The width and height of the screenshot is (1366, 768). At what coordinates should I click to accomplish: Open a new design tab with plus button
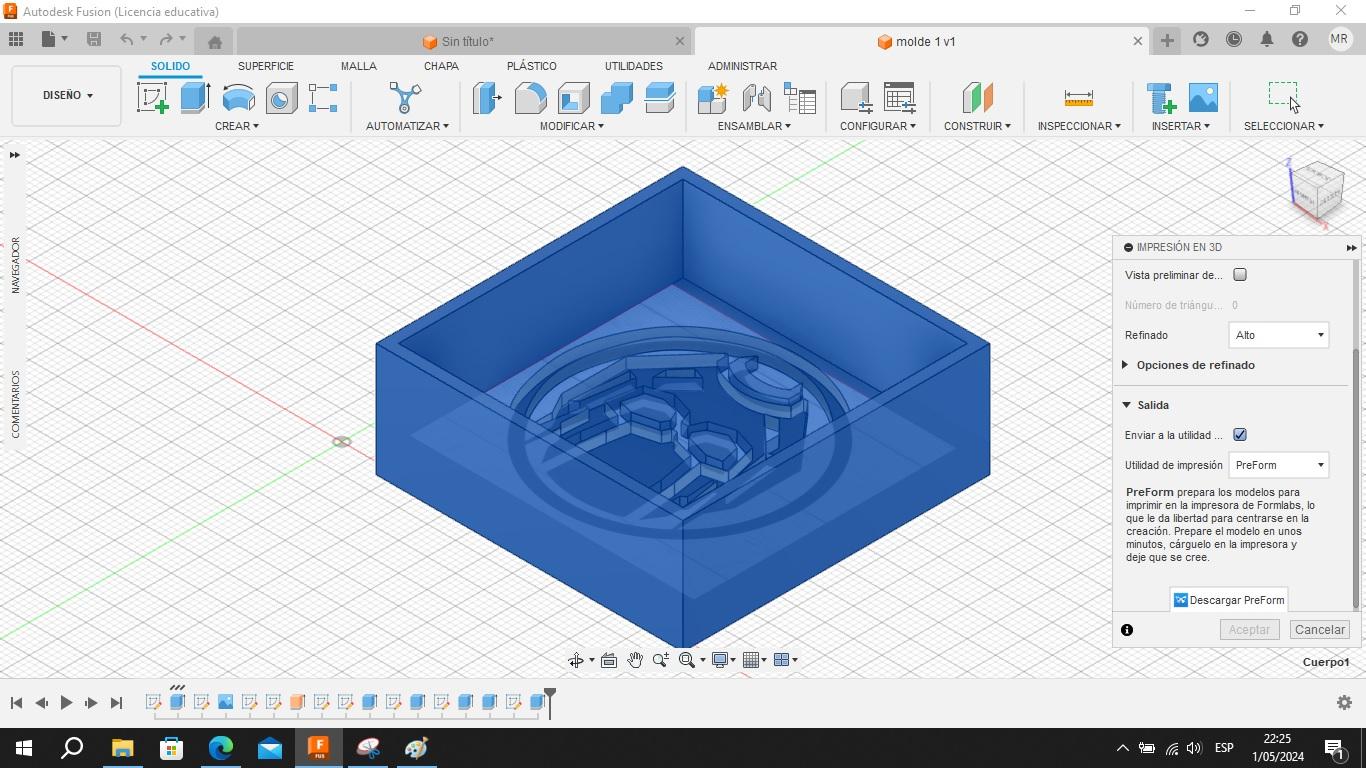(x=1166, y=40)
